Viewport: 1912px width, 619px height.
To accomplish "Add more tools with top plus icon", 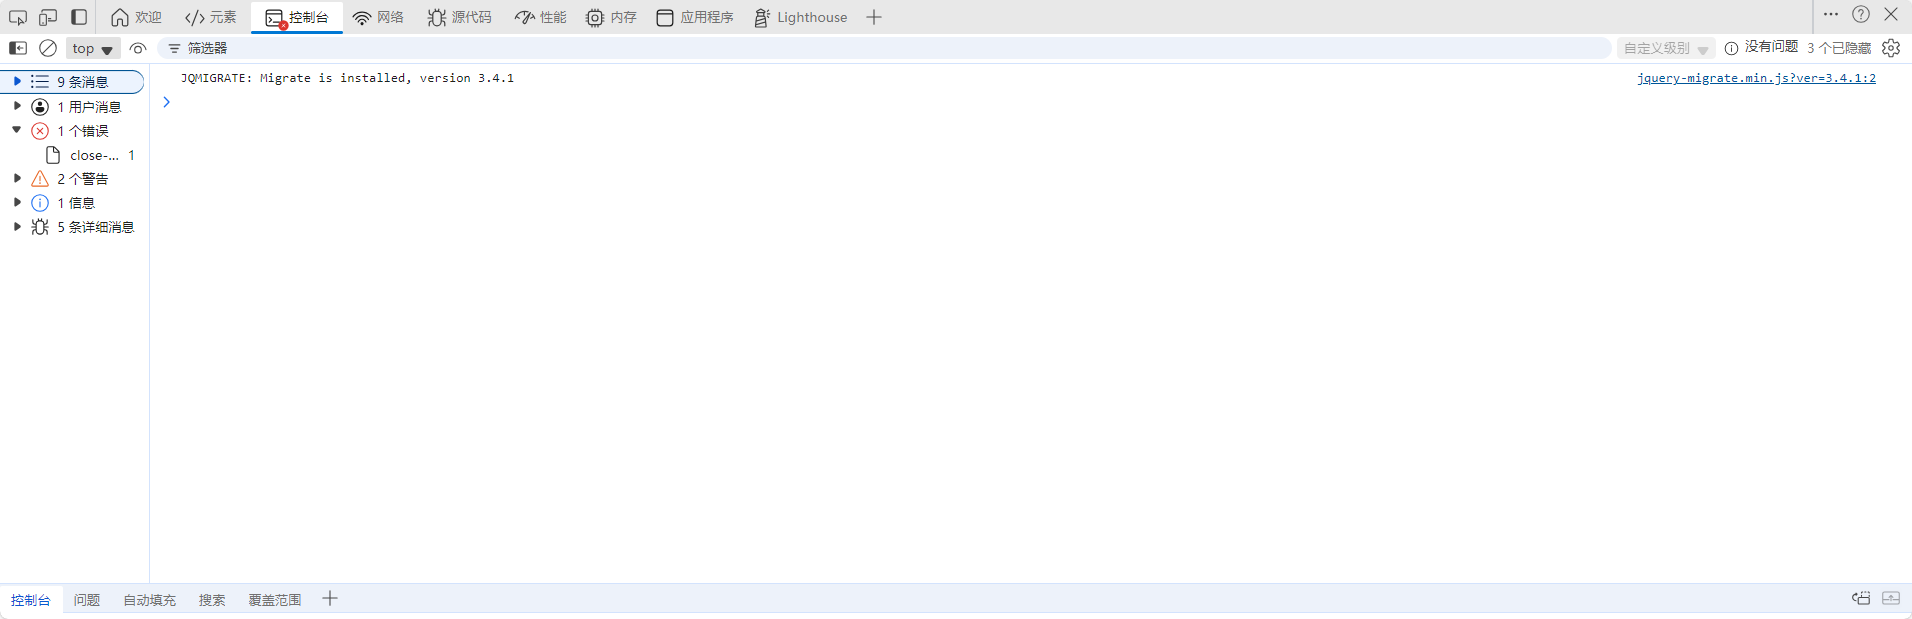I will 874,17.
